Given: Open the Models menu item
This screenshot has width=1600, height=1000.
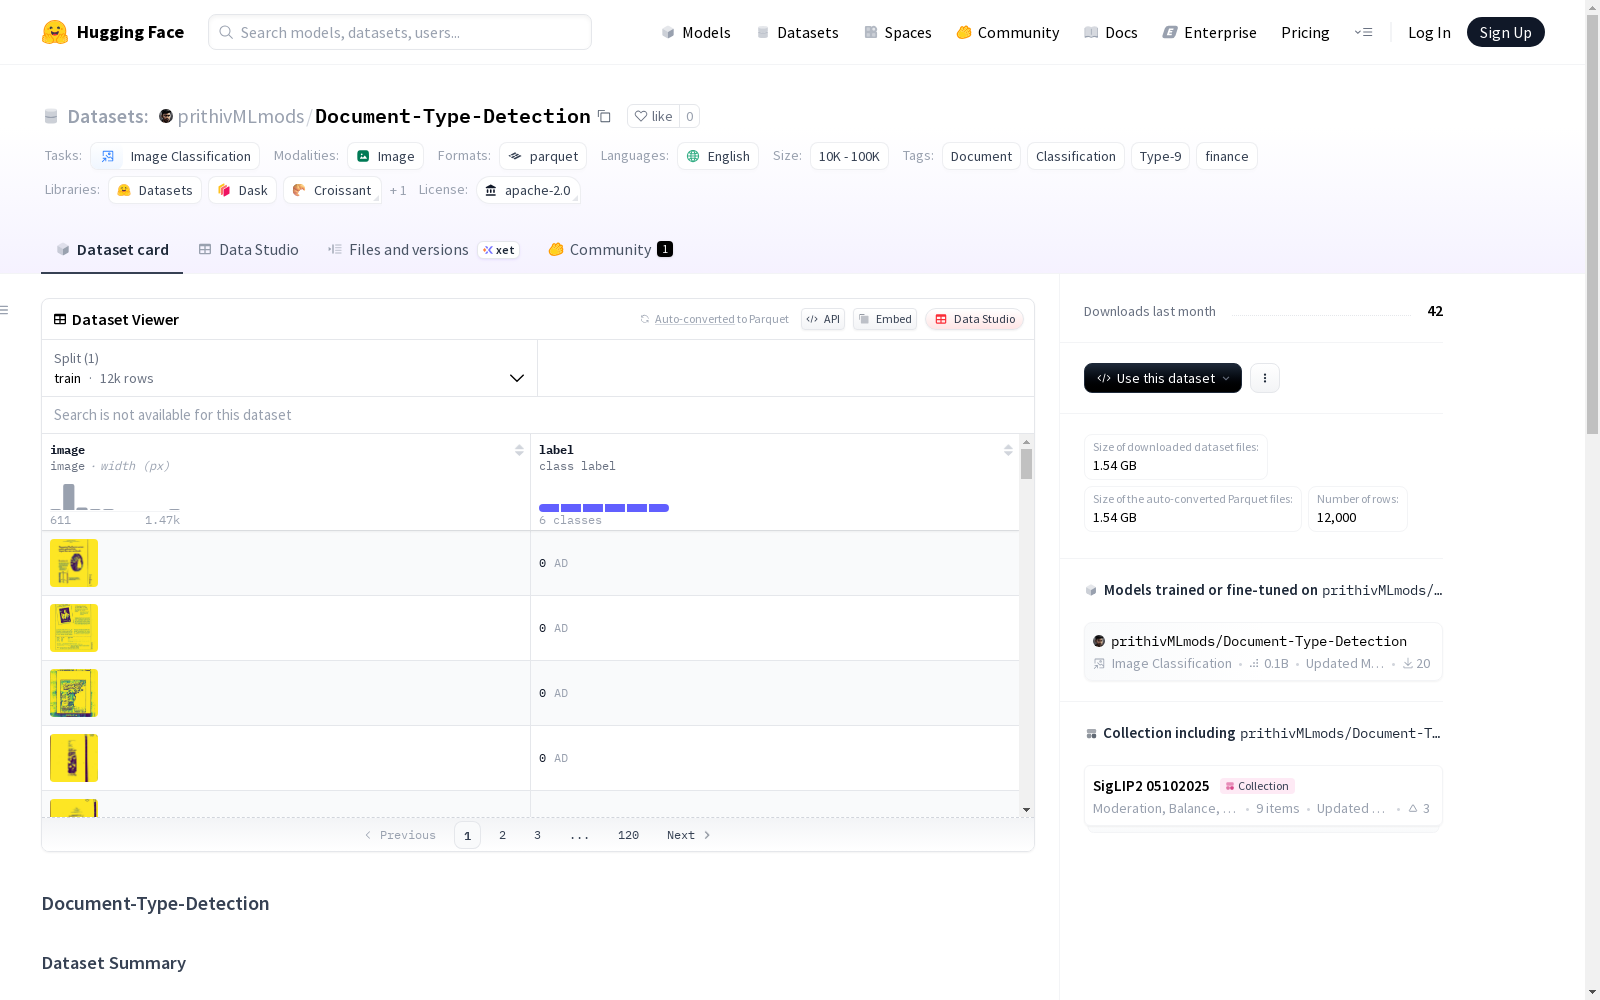Looking at the screenshot, I should 696,32.
